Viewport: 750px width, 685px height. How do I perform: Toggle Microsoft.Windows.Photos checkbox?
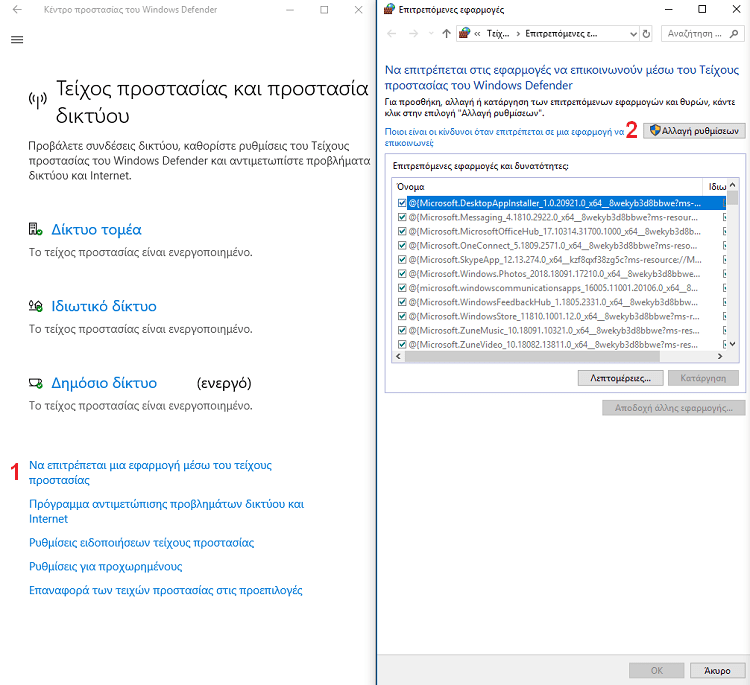(x=402, y=274)
